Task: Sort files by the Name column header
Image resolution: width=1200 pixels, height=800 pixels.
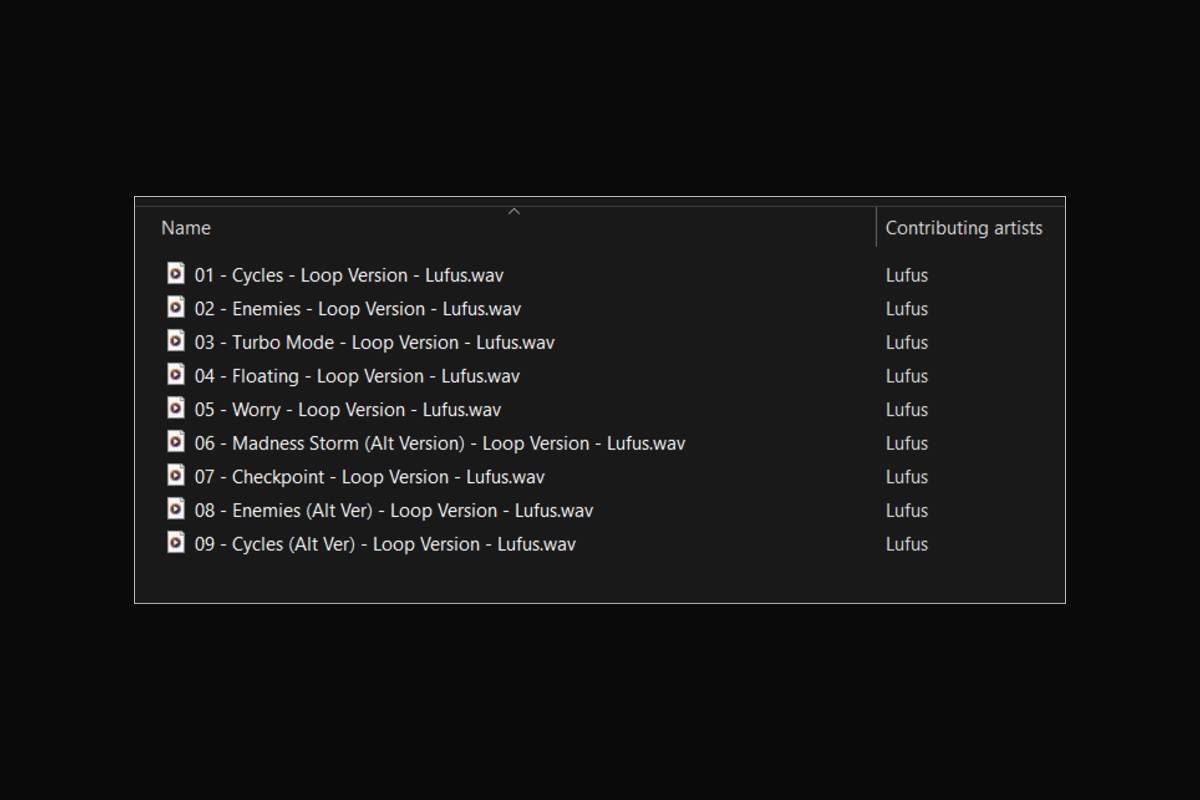Action: (186, 228)
